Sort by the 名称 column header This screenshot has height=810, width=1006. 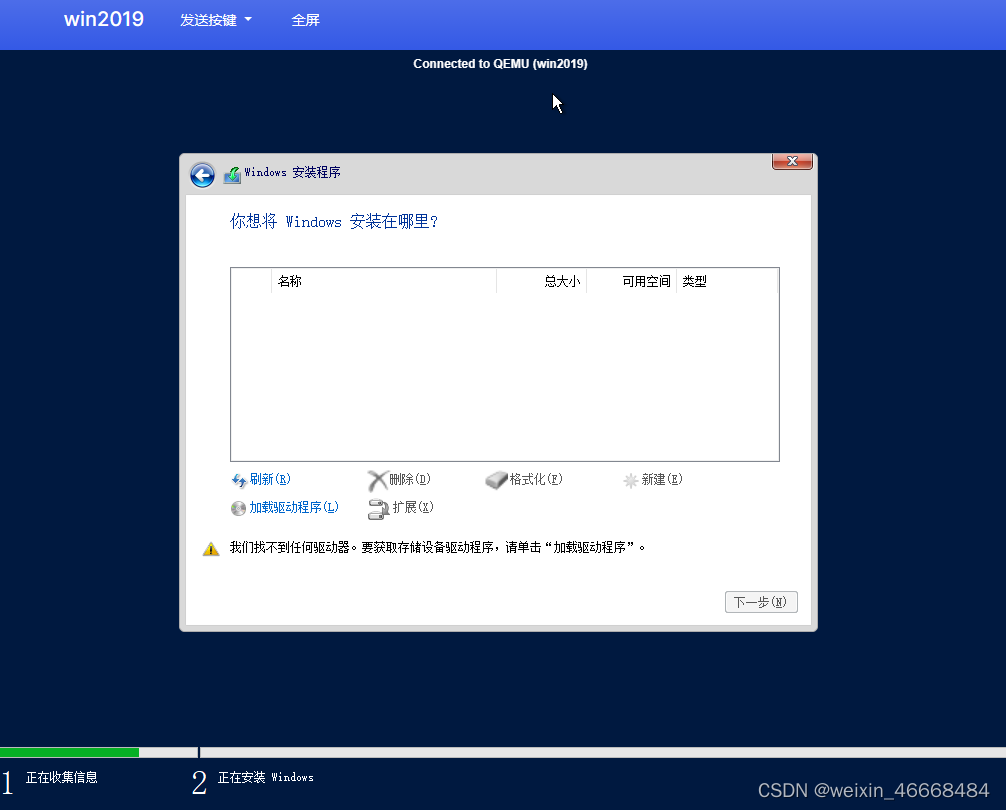pos(384,281)
